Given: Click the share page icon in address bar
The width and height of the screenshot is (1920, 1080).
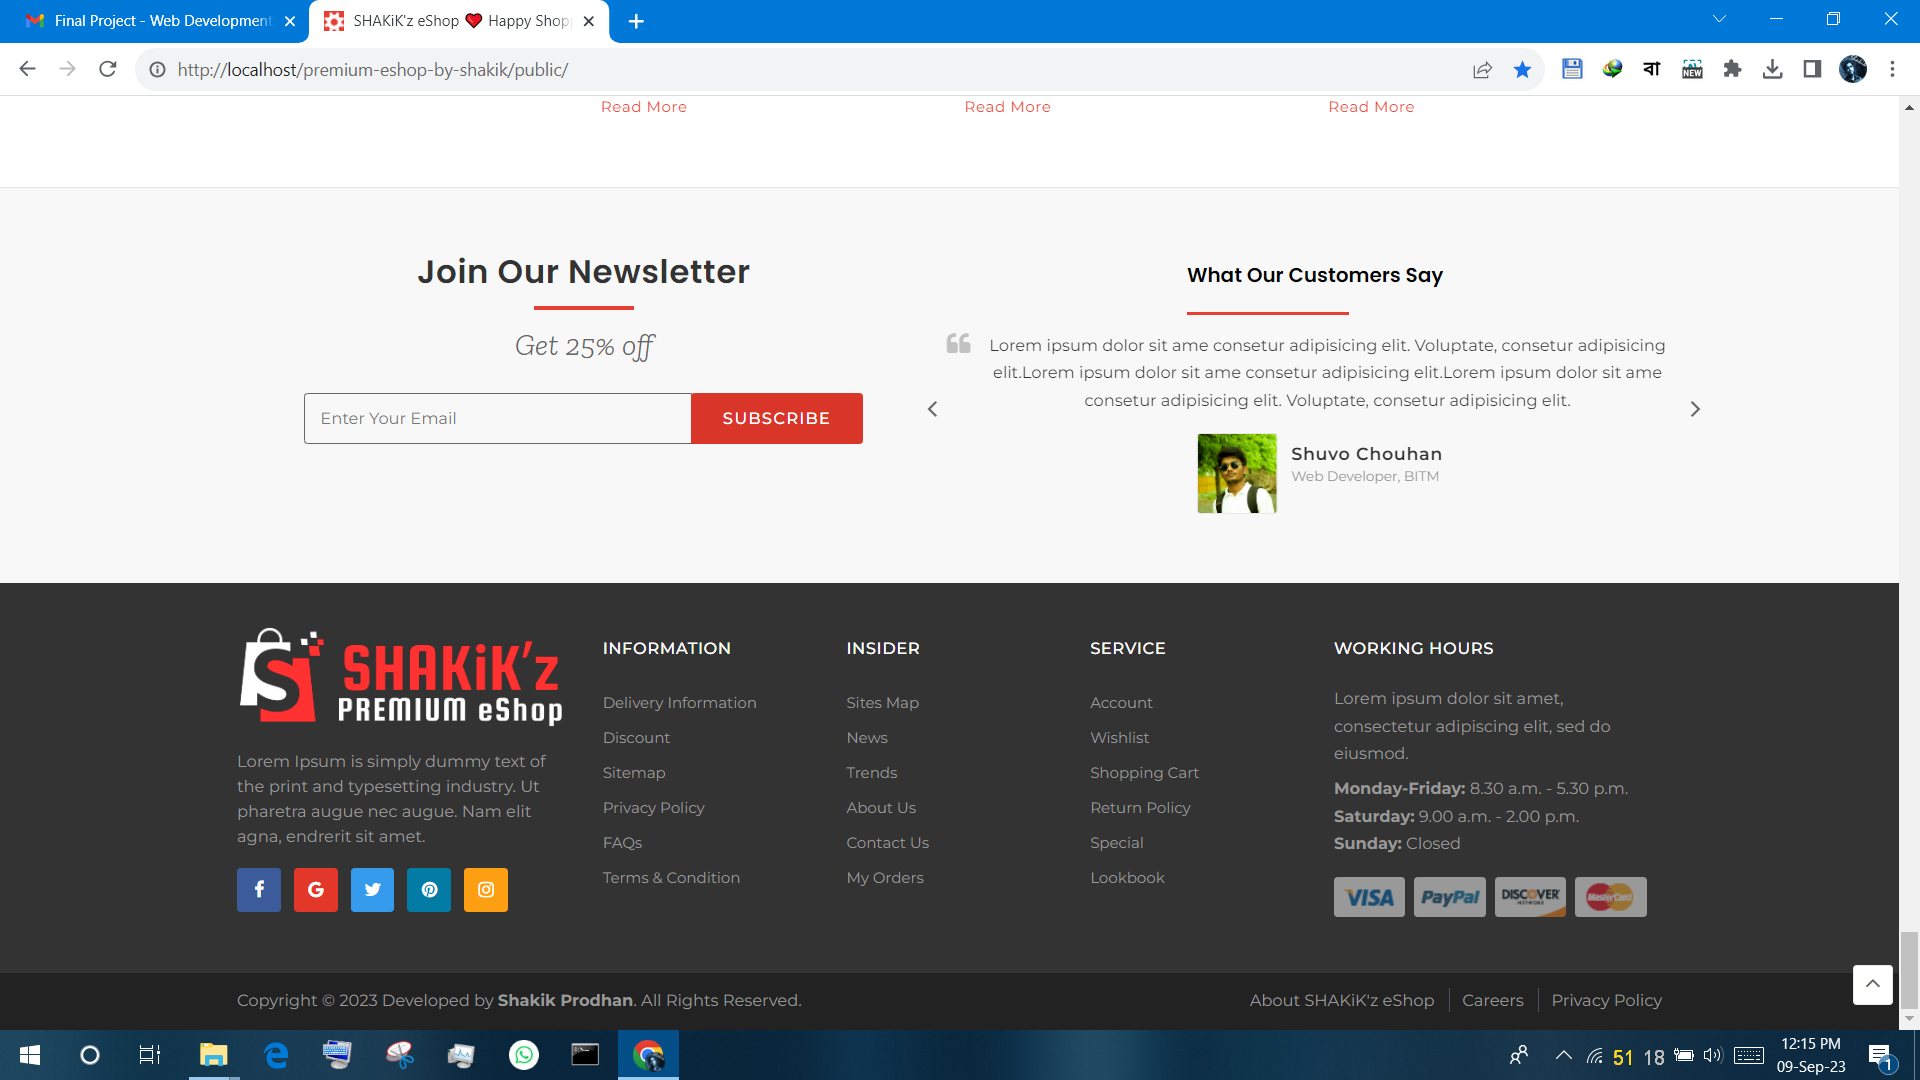Looking at the screenshot, I should [1482, 69].
